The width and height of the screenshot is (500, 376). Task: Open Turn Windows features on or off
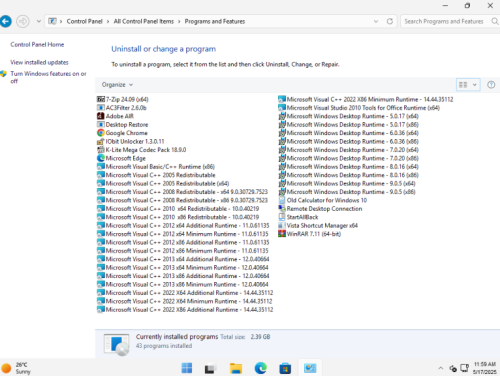point(48,77)
